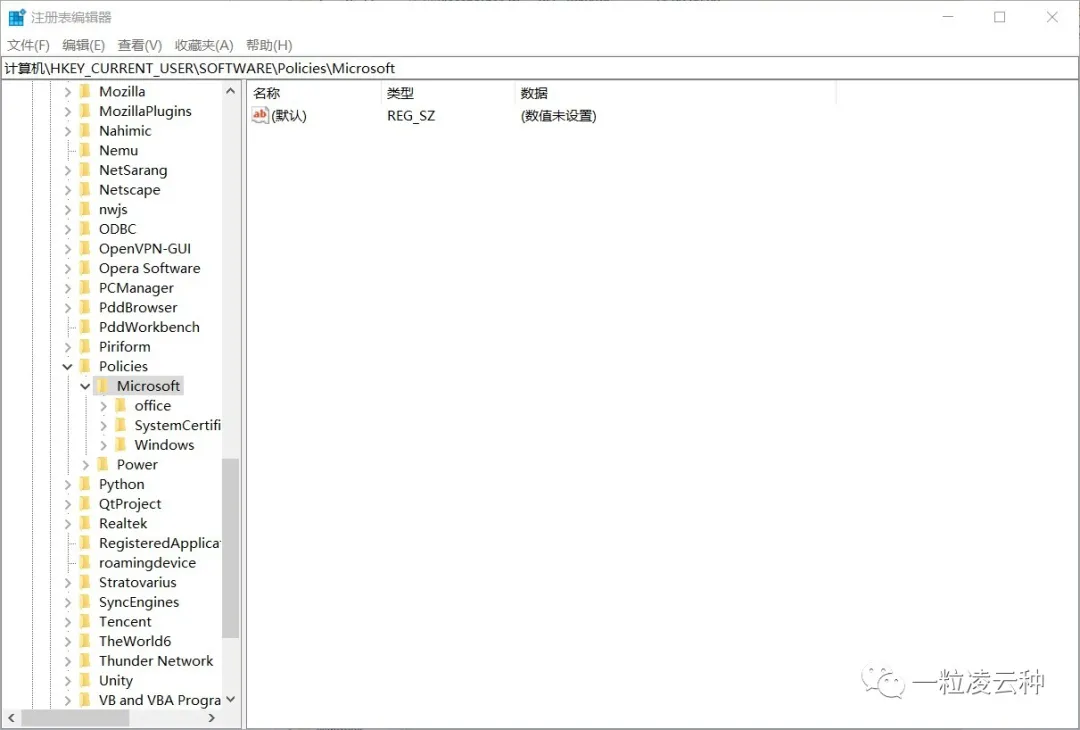Click the Policies folder icon
Screen dimensions: 1080x730
pos(85,366)
